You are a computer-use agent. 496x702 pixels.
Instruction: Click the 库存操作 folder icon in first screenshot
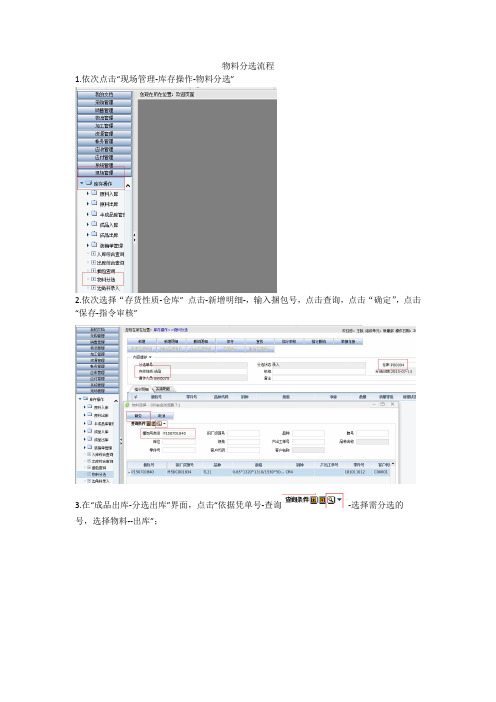pos(89,183)
